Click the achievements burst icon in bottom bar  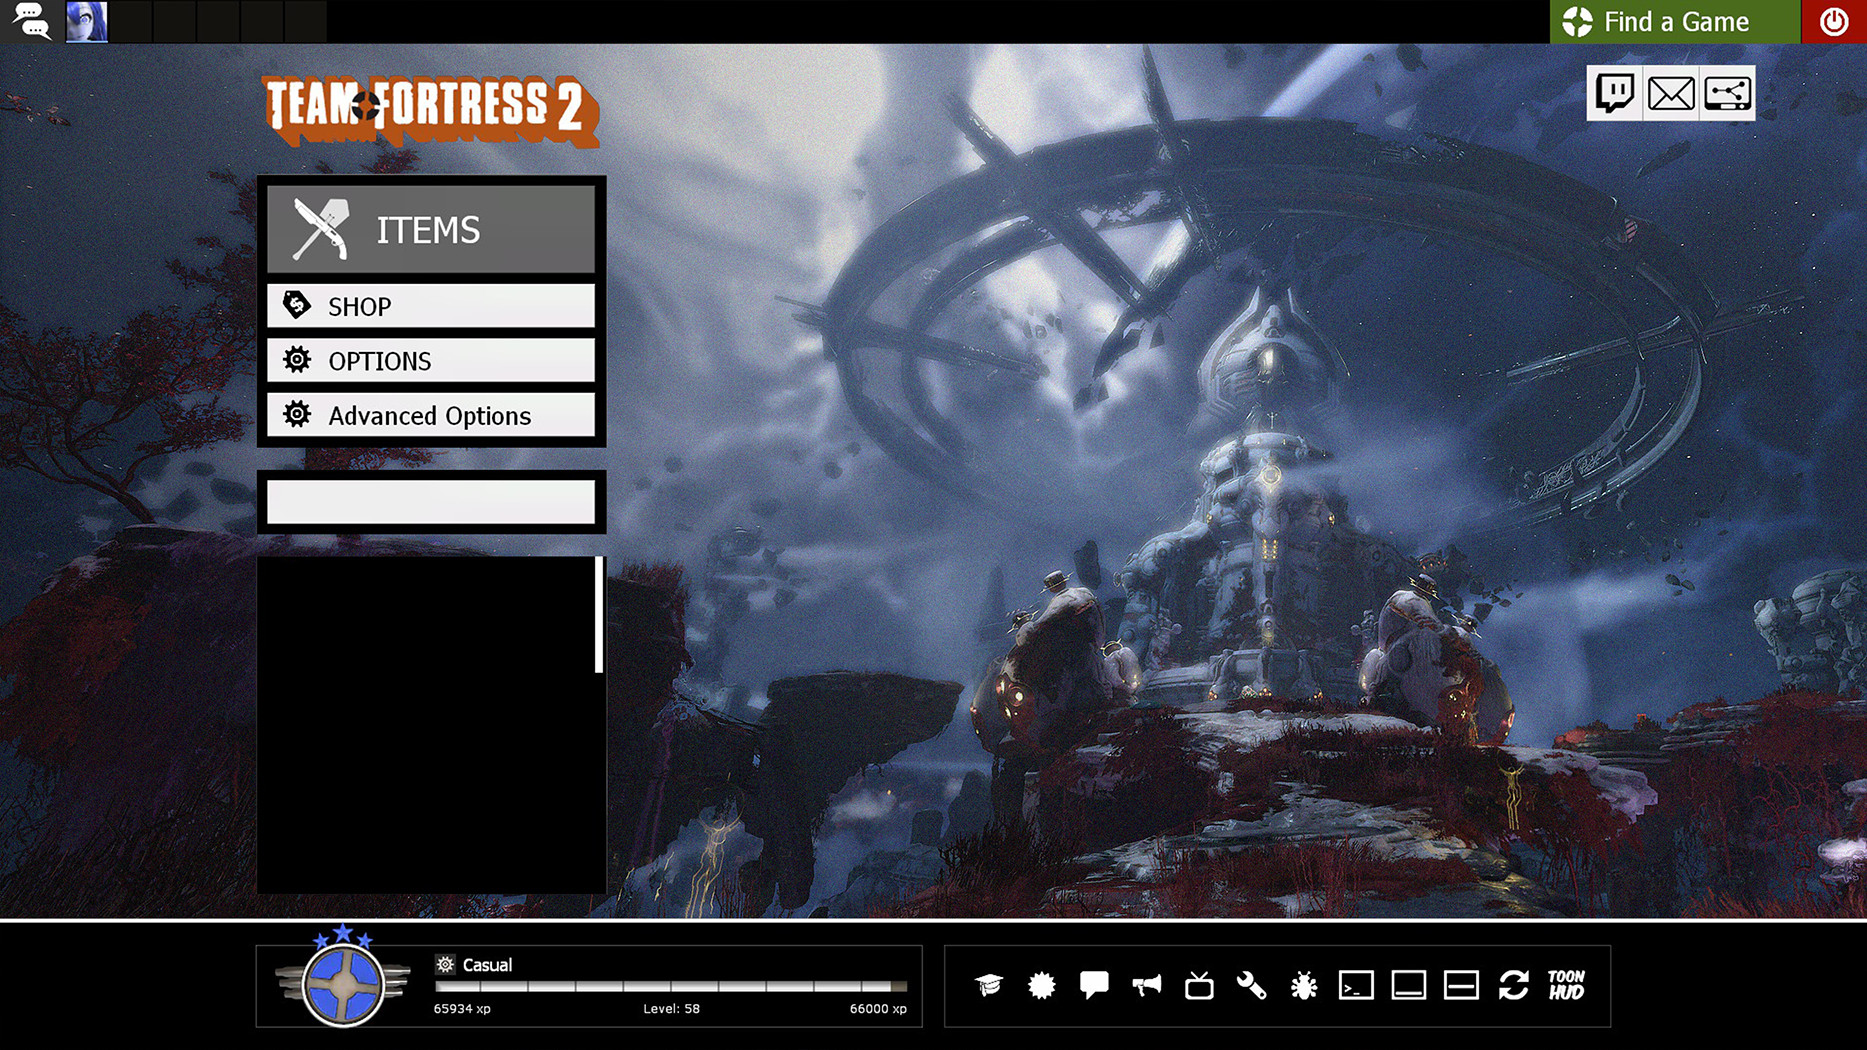click(x=1042, y=986)
